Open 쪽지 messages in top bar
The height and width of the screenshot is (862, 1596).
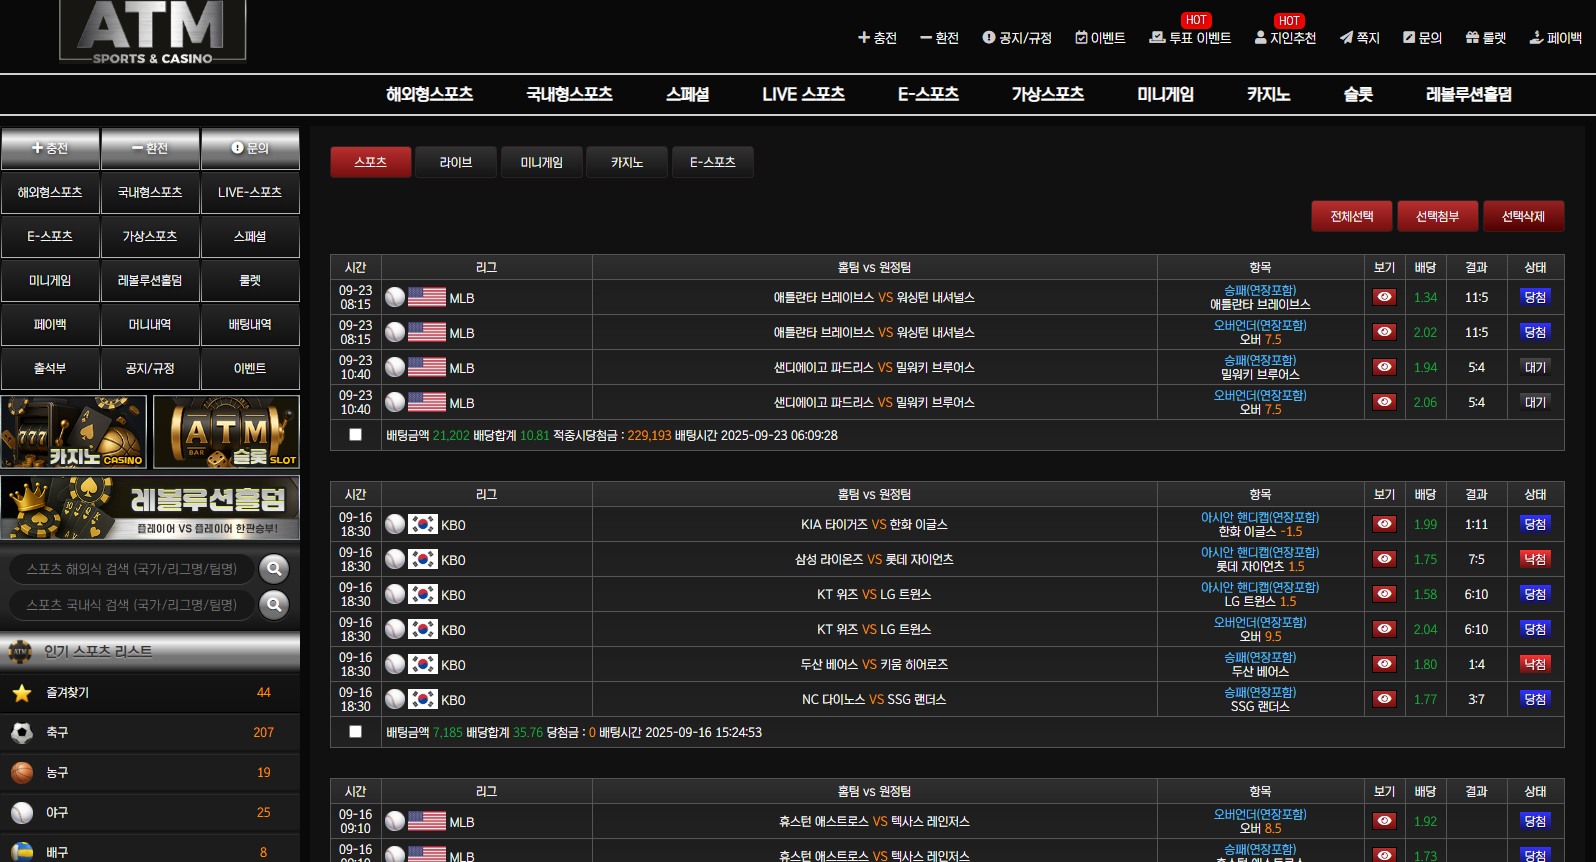tap(1360, 38)
